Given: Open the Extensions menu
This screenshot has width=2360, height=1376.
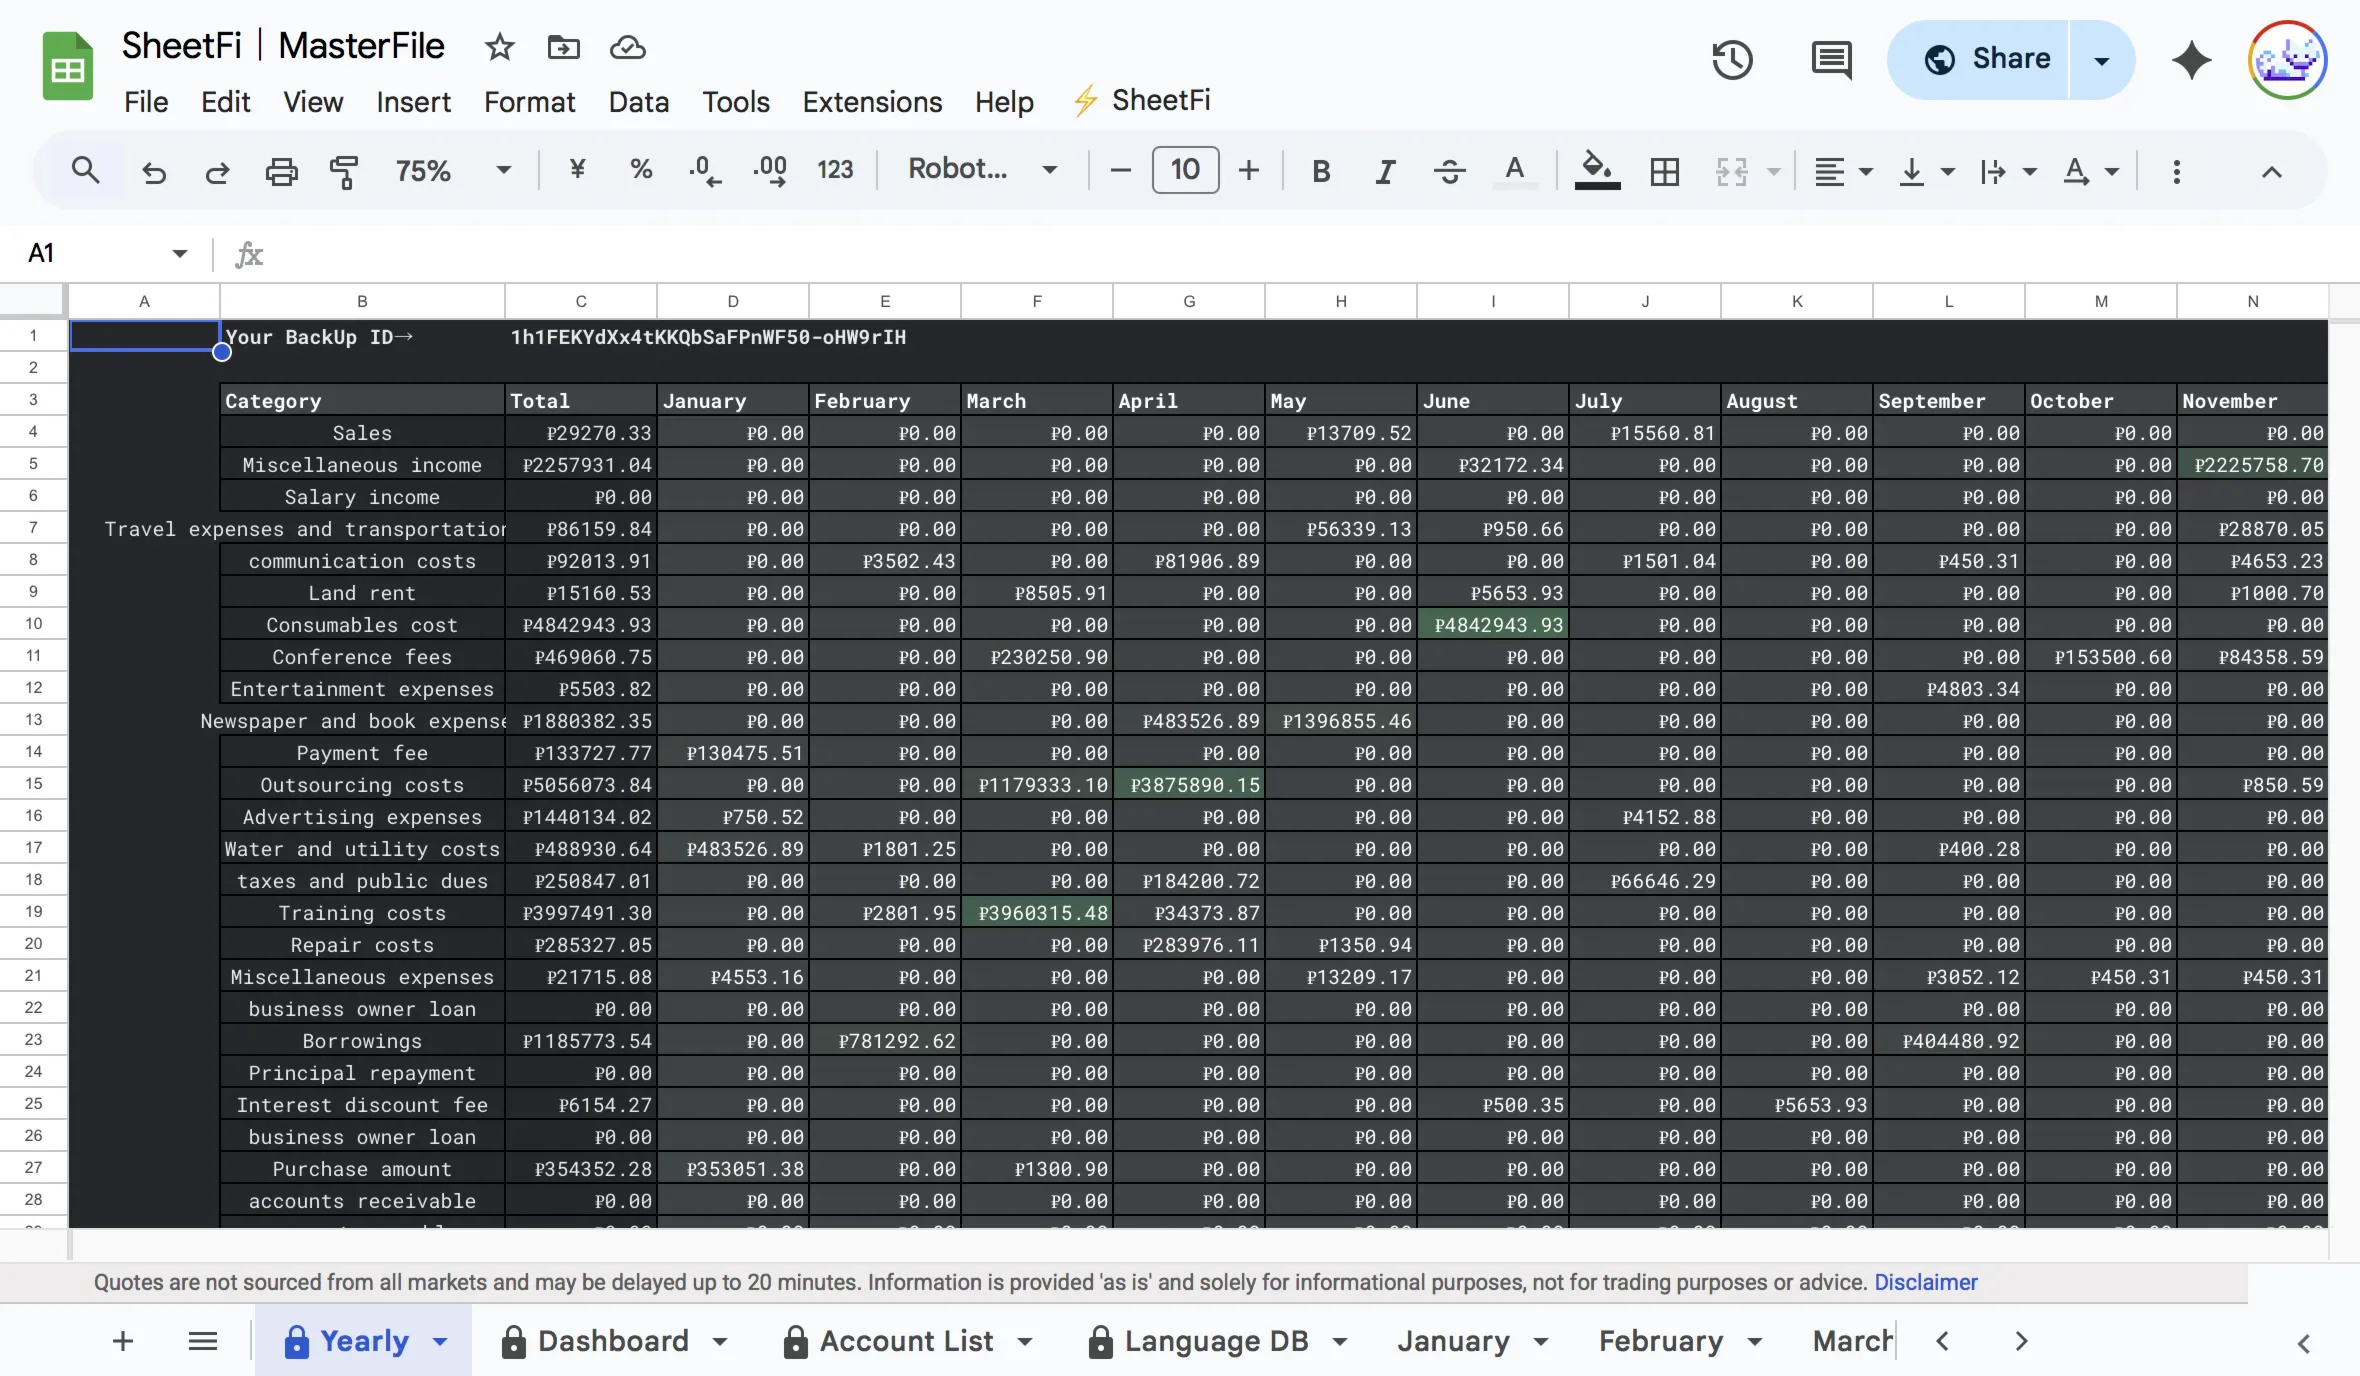Looking at the screenshot, I should [x=871, y=101].
